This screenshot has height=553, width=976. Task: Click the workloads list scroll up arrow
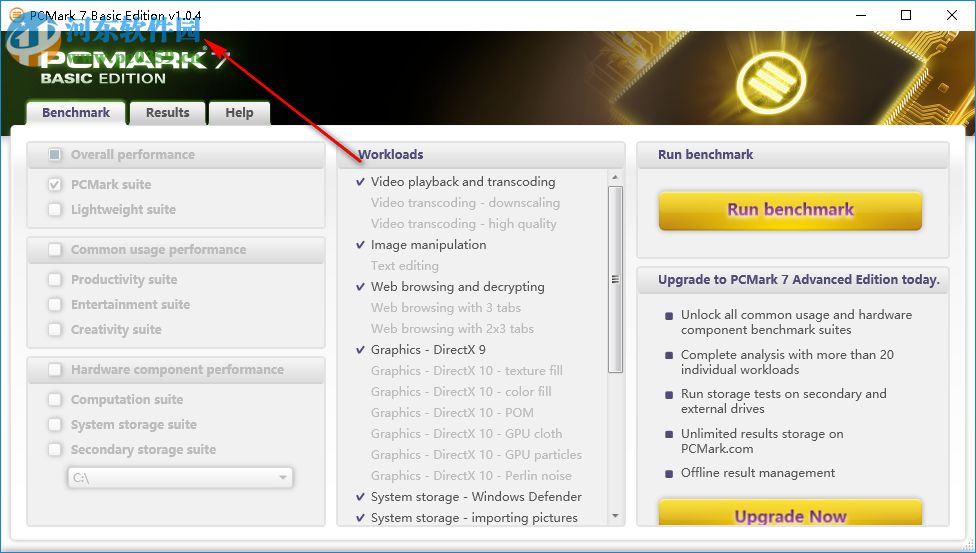point(615,177)
